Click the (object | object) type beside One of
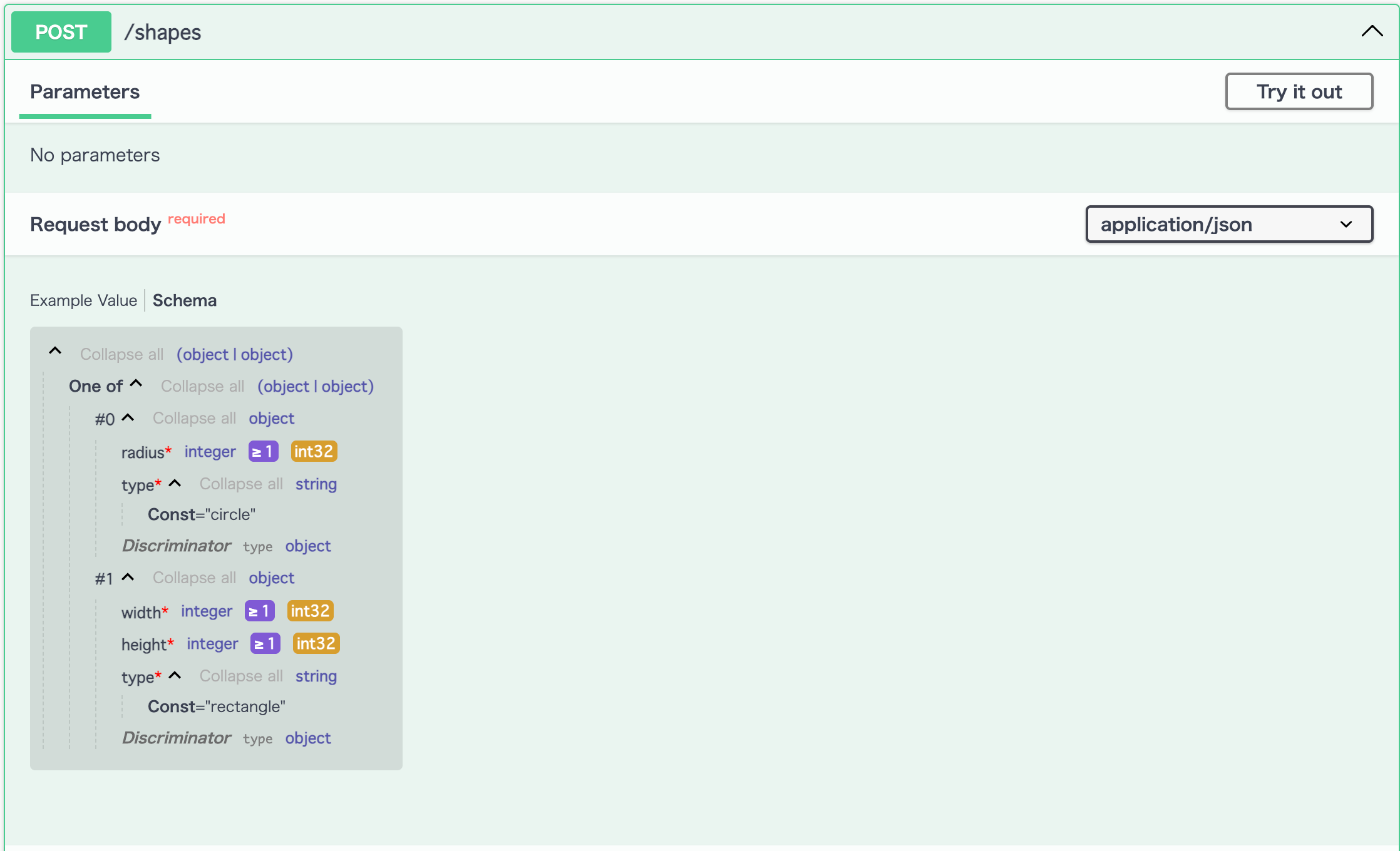 point(316,386)
